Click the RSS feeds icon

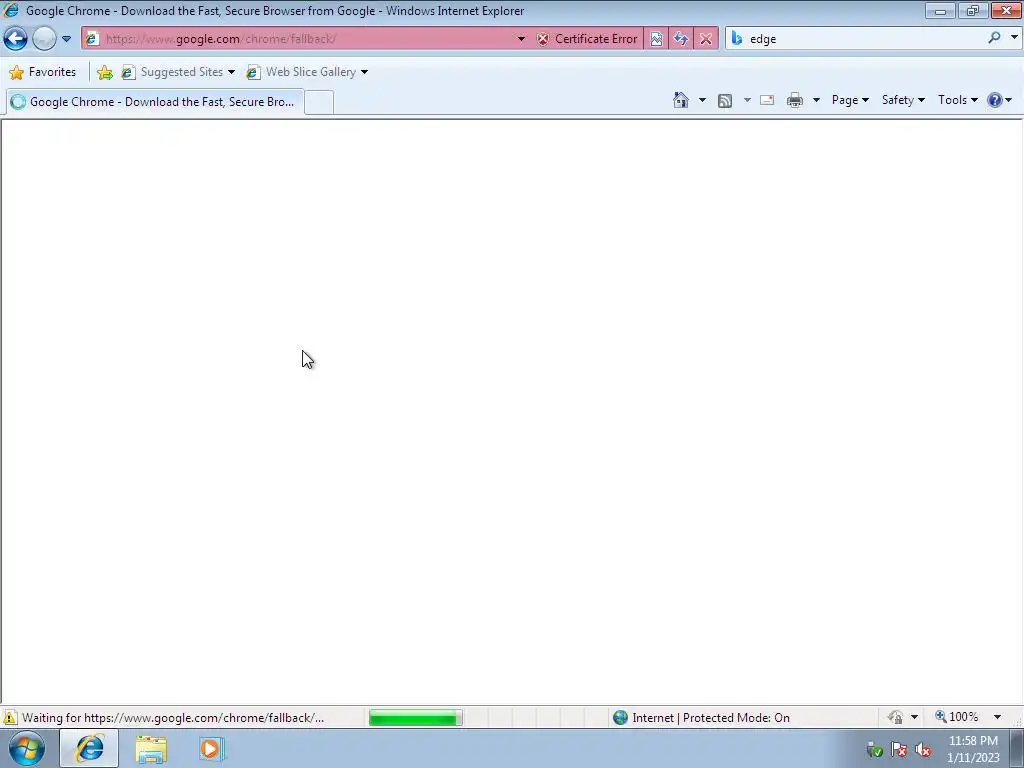pyautogui.click(x=725, y=100)
